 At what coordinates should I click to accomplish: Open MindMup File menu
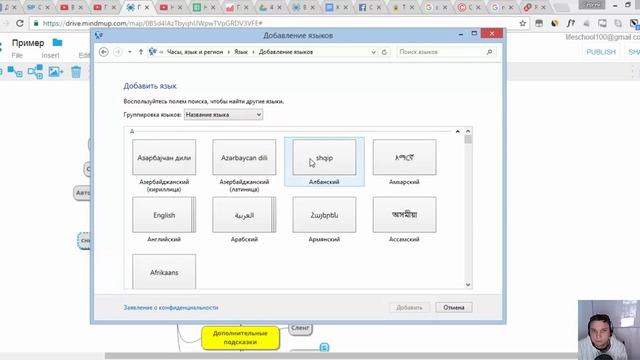[17, 56]
